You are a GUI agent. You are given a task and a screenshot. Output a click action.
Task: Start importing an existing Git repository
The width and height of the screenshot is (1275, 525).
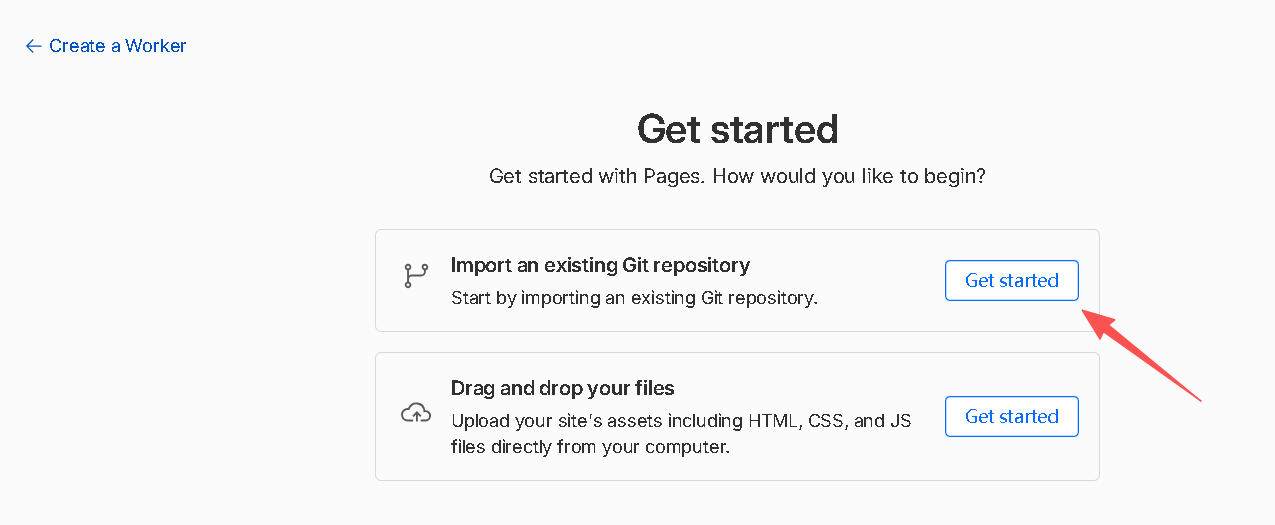tap(1011, 280)
